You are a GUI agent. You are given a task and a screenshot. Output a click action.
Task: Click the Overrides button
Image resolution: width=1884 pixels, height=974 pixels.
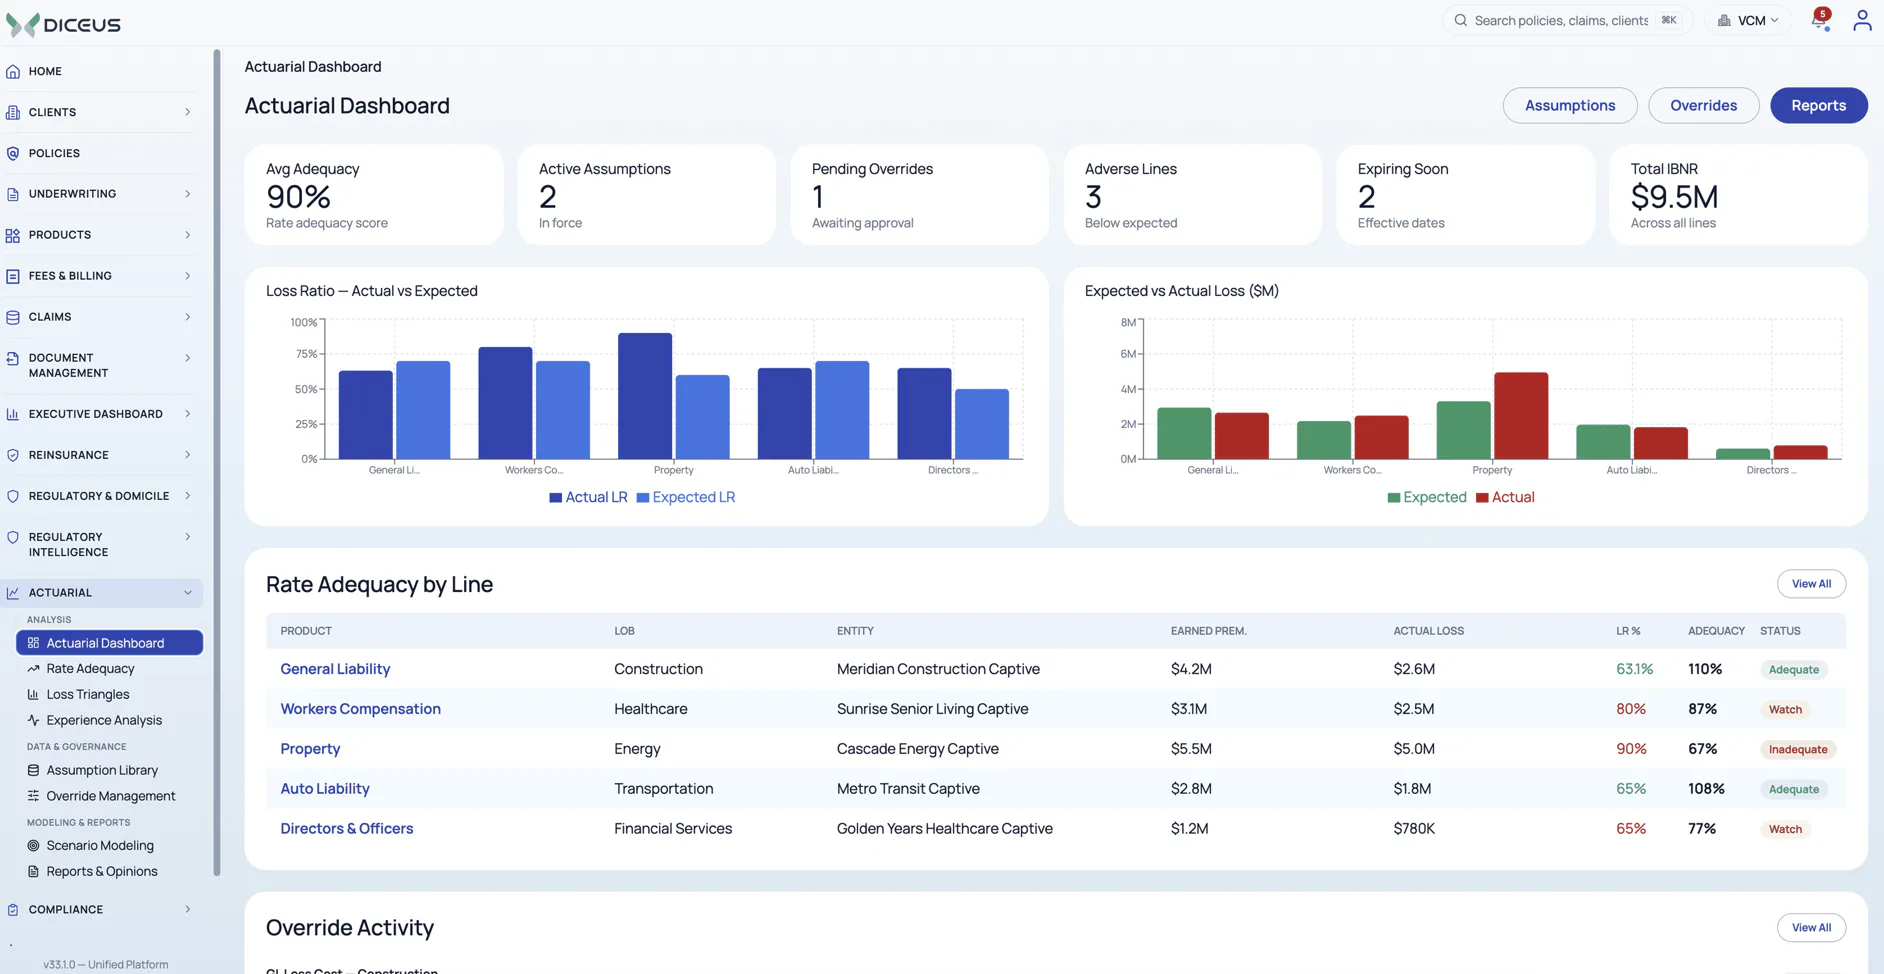click(x=1703, y=105)
